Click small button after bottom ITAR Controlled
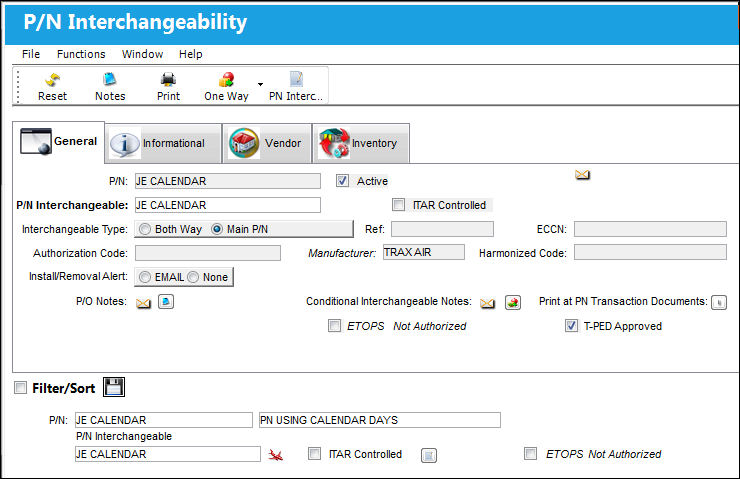The image size is (740, 479). click(429, 455)
